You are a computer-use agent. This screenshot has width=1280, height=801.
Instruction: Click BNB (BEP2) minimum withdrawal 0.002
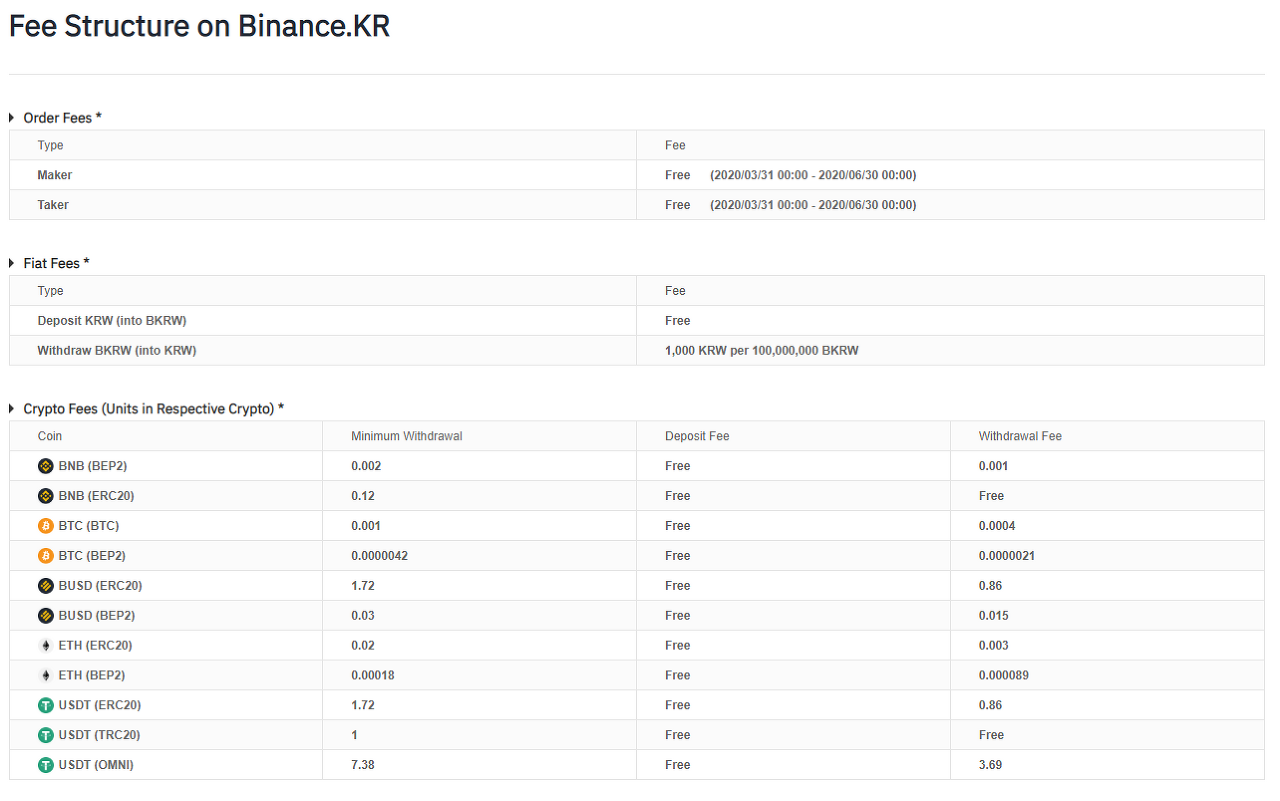pyautogui.click(x=366, y=466)
